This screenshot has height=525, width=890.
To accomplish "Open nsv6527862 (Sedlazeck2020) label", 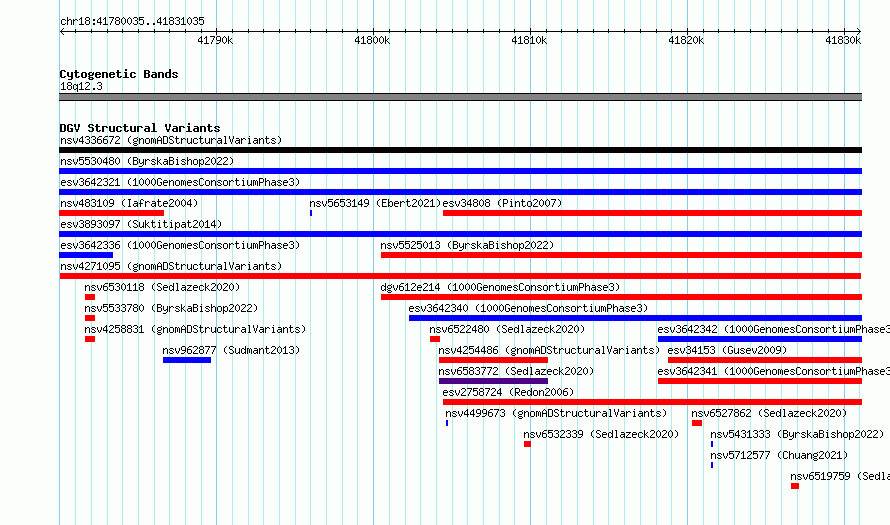I will click(769, 413).
